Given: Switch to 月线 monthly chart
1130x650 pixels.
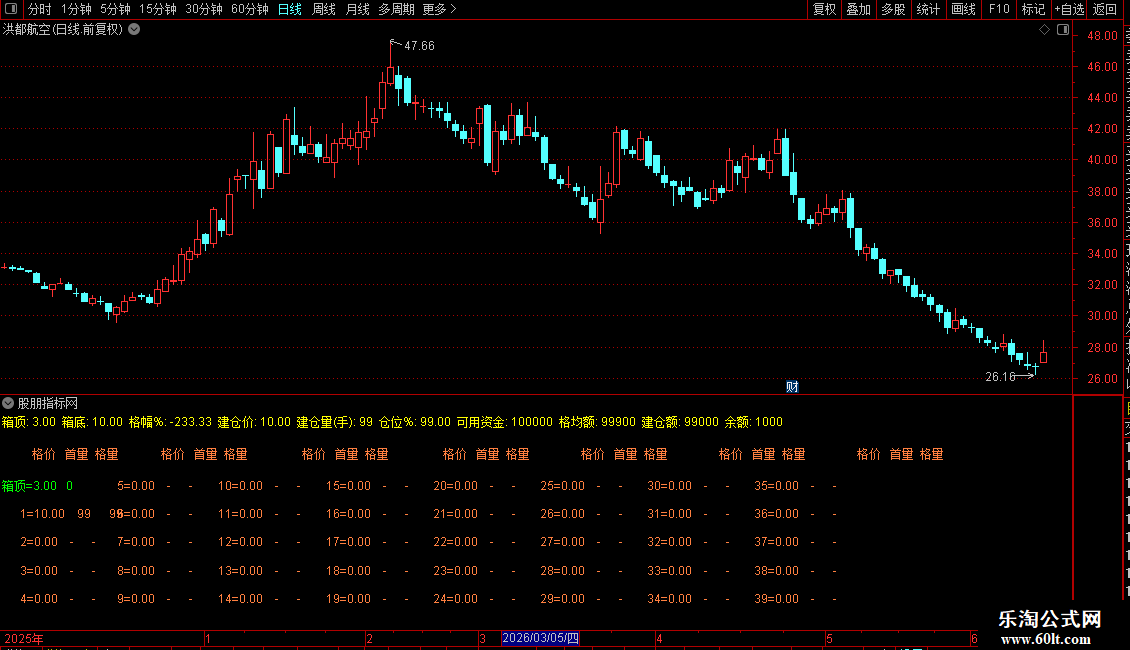Looking at the screenshot, I should click(x=357, y=9).
